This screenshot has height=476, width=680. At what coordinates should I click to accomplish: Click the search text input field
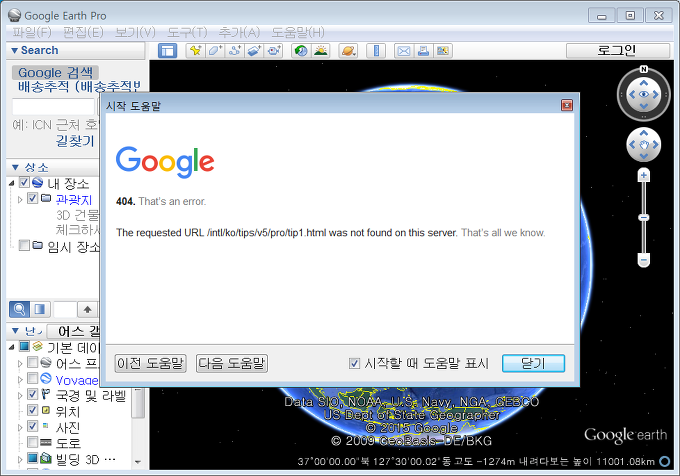tap(53, 107)
